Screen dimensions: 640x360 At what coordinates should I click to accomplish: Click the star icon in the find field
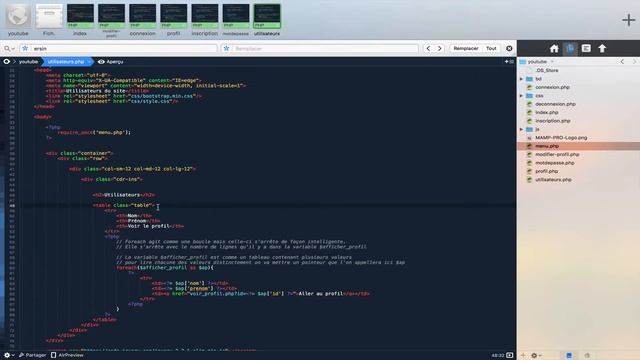coord(25,49)
